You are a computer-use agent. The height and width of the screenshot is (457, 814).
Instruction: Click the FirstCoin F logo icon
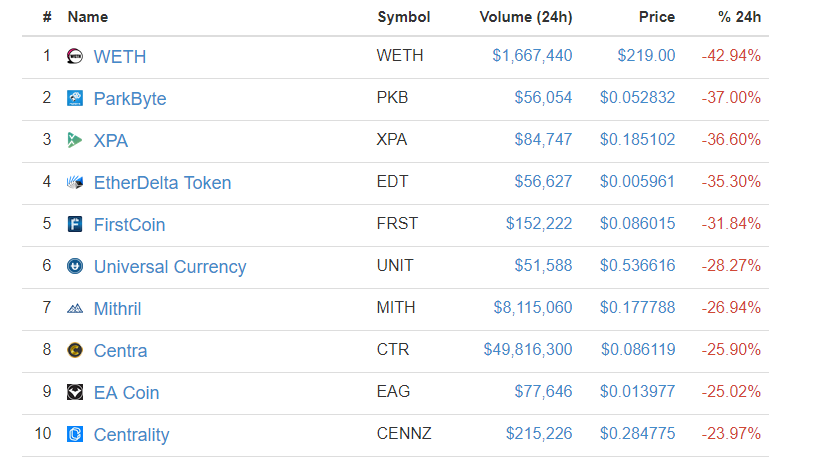(75, 224)
